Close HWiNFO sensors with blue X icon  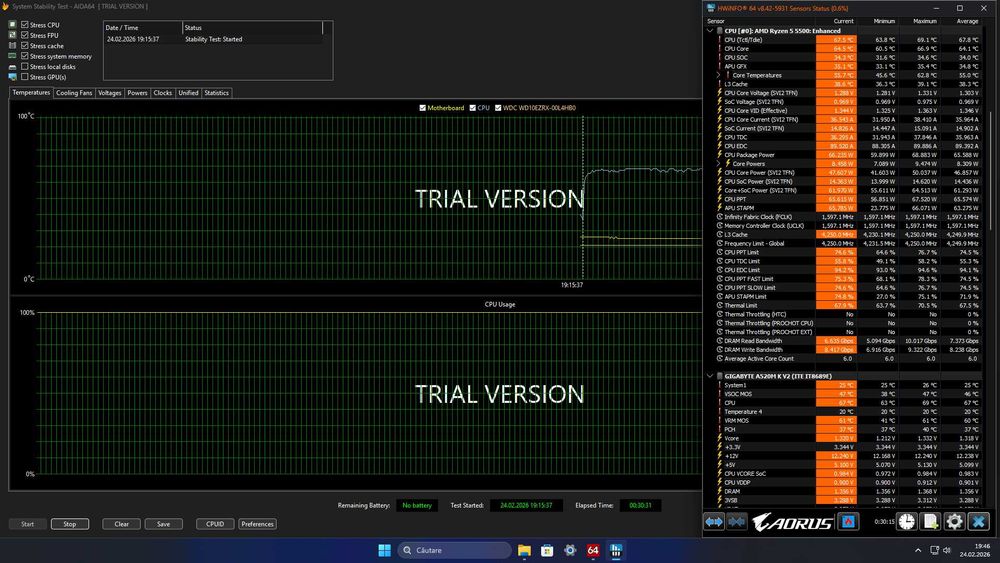978,522
